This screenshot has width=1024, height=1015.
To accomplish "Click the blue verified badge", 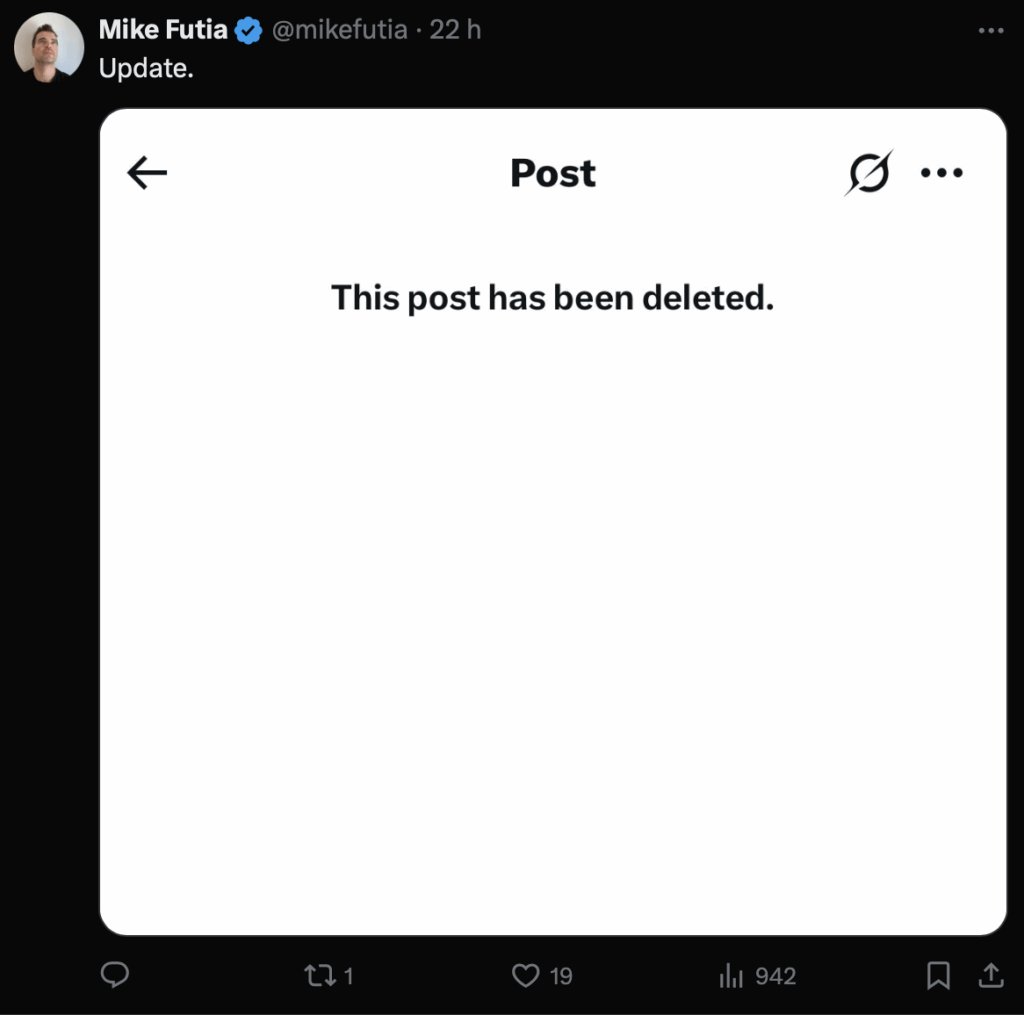I will coord(248,31).
